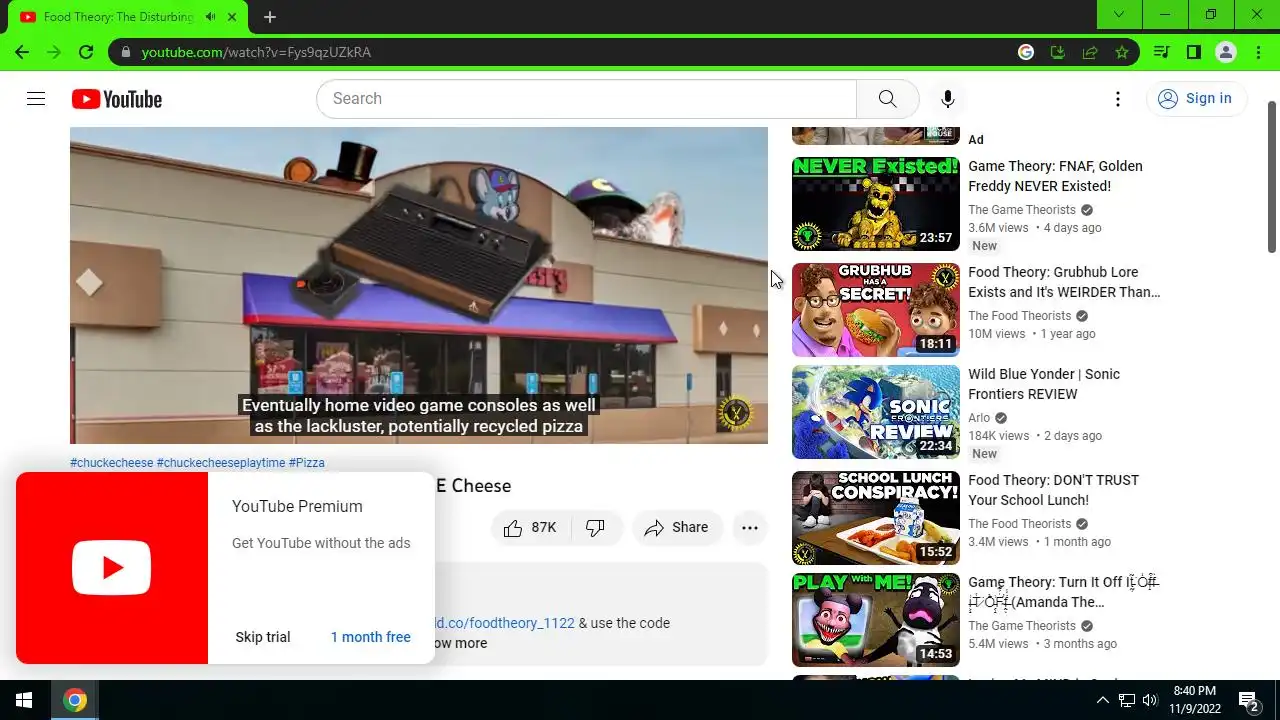1280x720 pixels.
Task: Open the #chuckecheese hashtag
Action: point(112,463)
